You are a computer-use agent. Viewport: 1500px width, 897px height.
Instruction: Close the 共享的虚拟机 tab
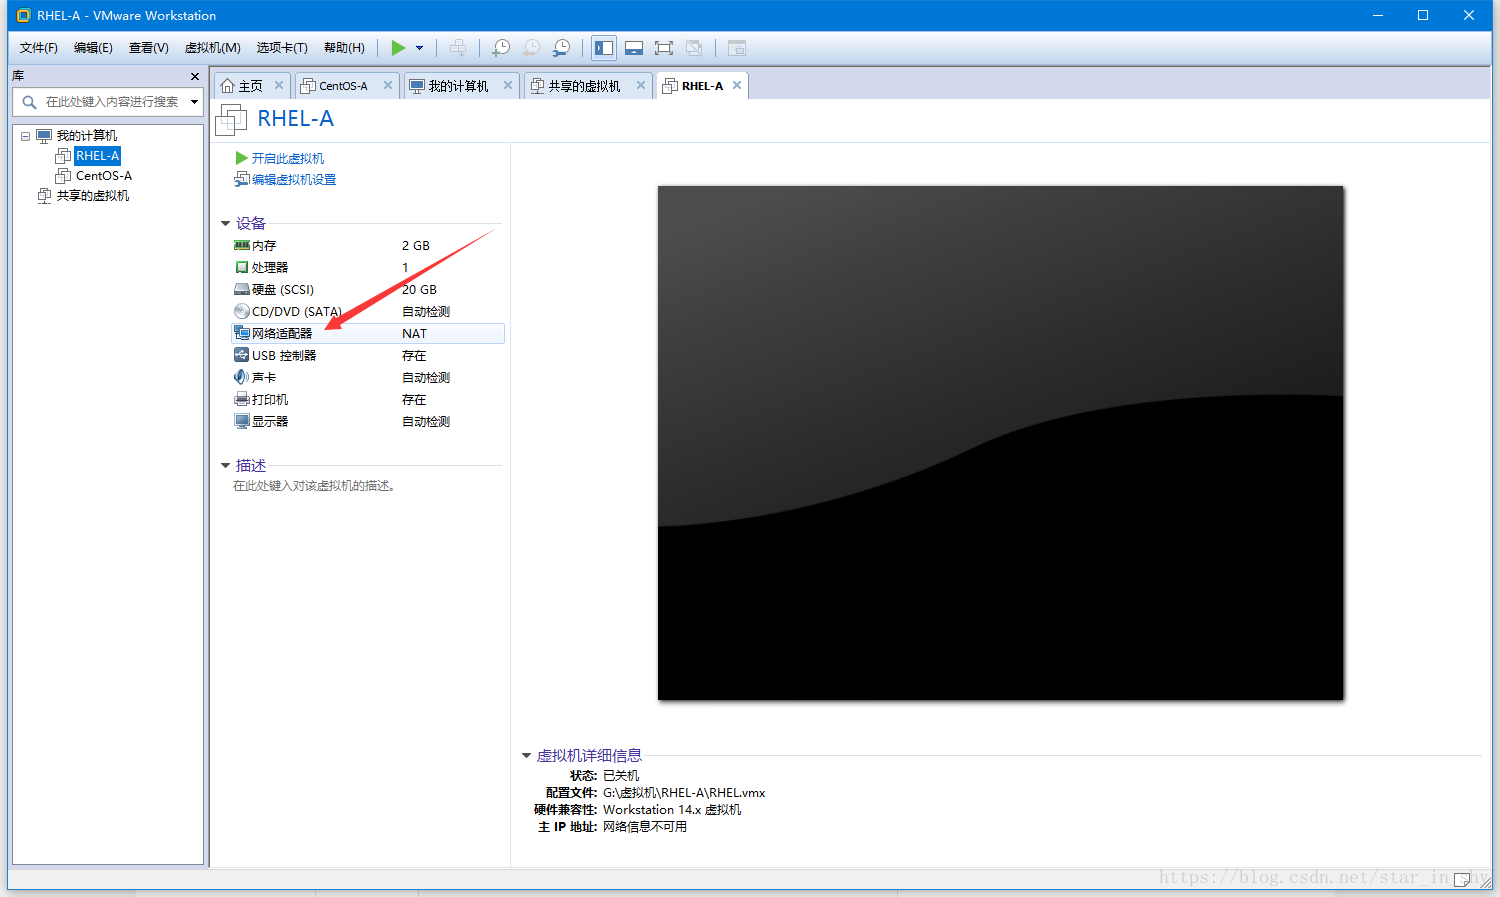[x=641, y=86]
